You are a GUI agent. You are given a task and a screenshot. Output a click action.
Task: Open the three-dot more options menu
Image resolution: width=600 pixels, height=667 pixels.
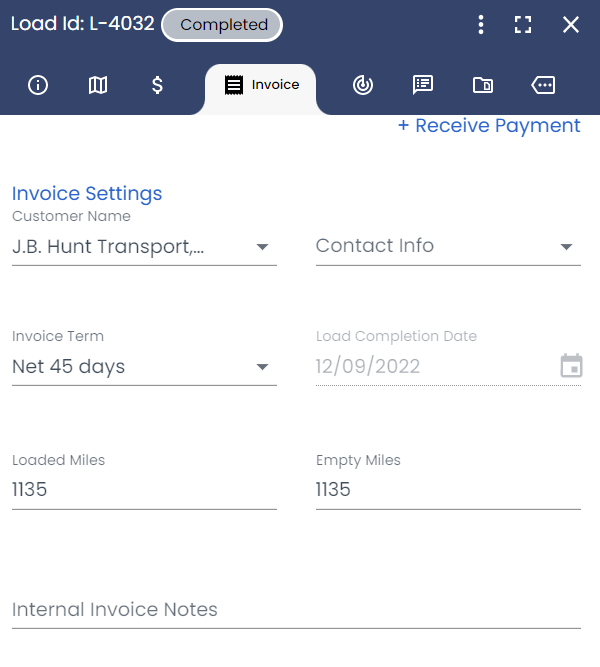481,25
